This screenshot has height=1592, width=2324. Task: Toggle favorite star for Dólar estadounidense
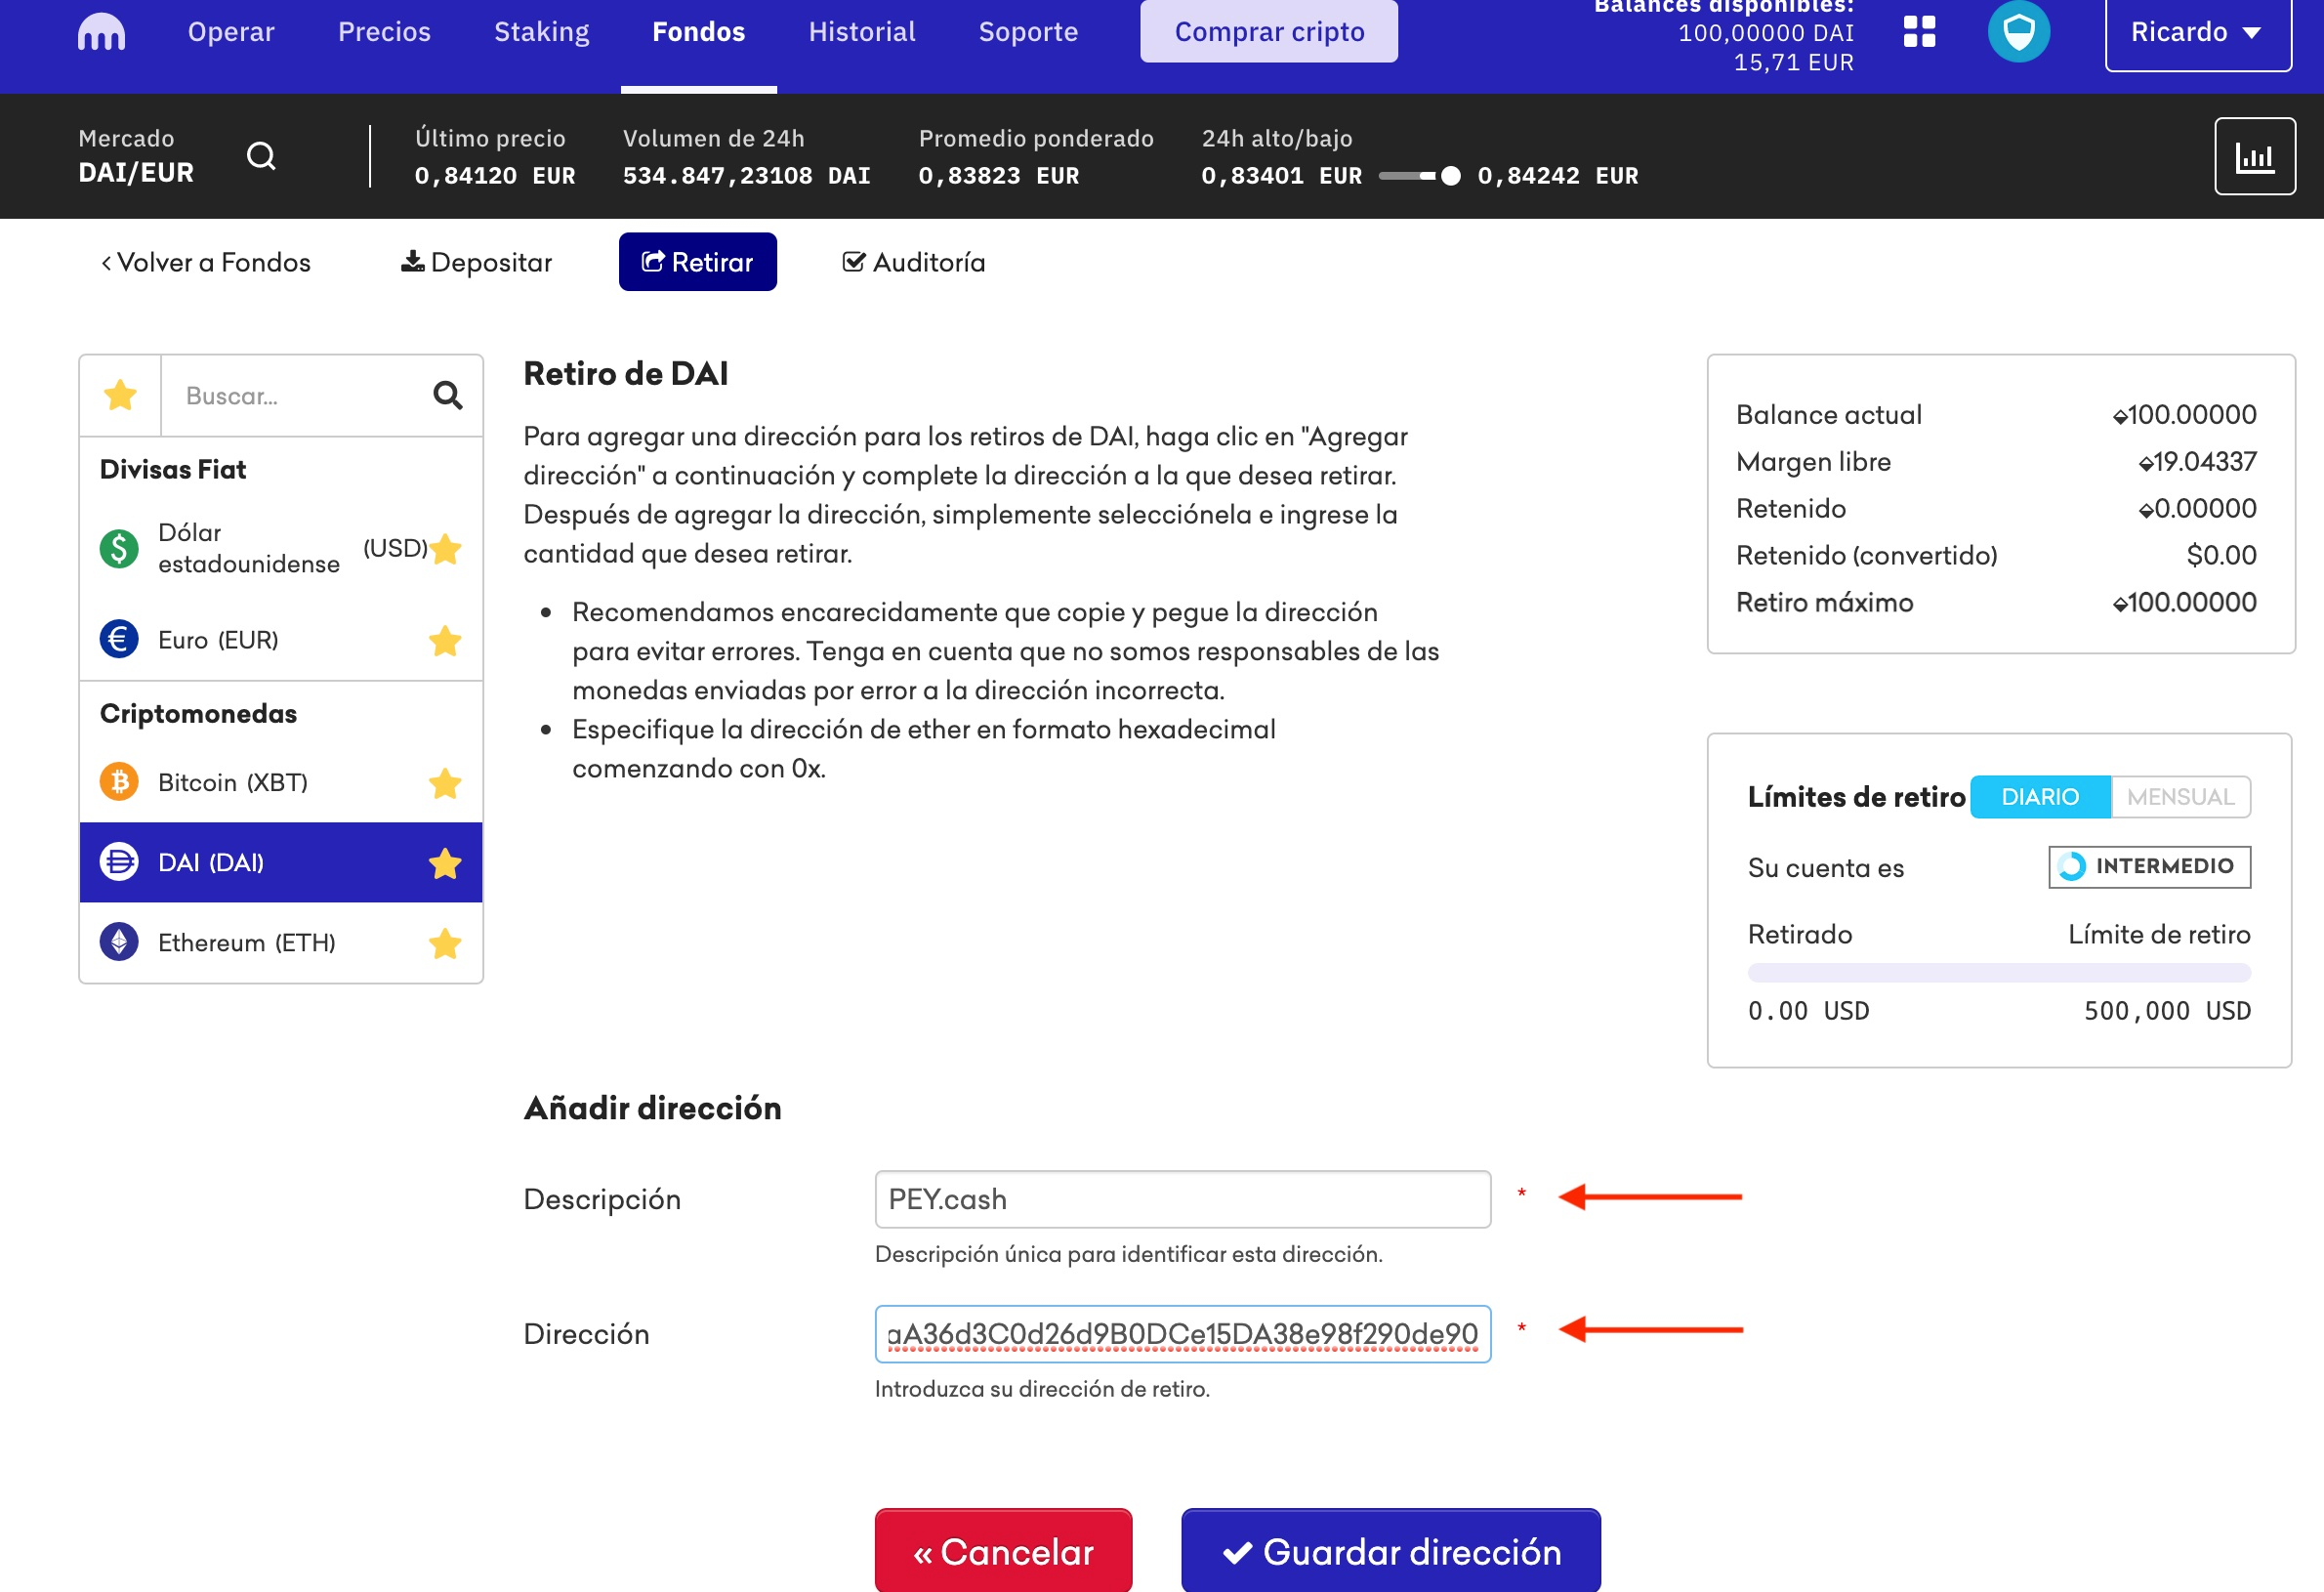point(445,548)
